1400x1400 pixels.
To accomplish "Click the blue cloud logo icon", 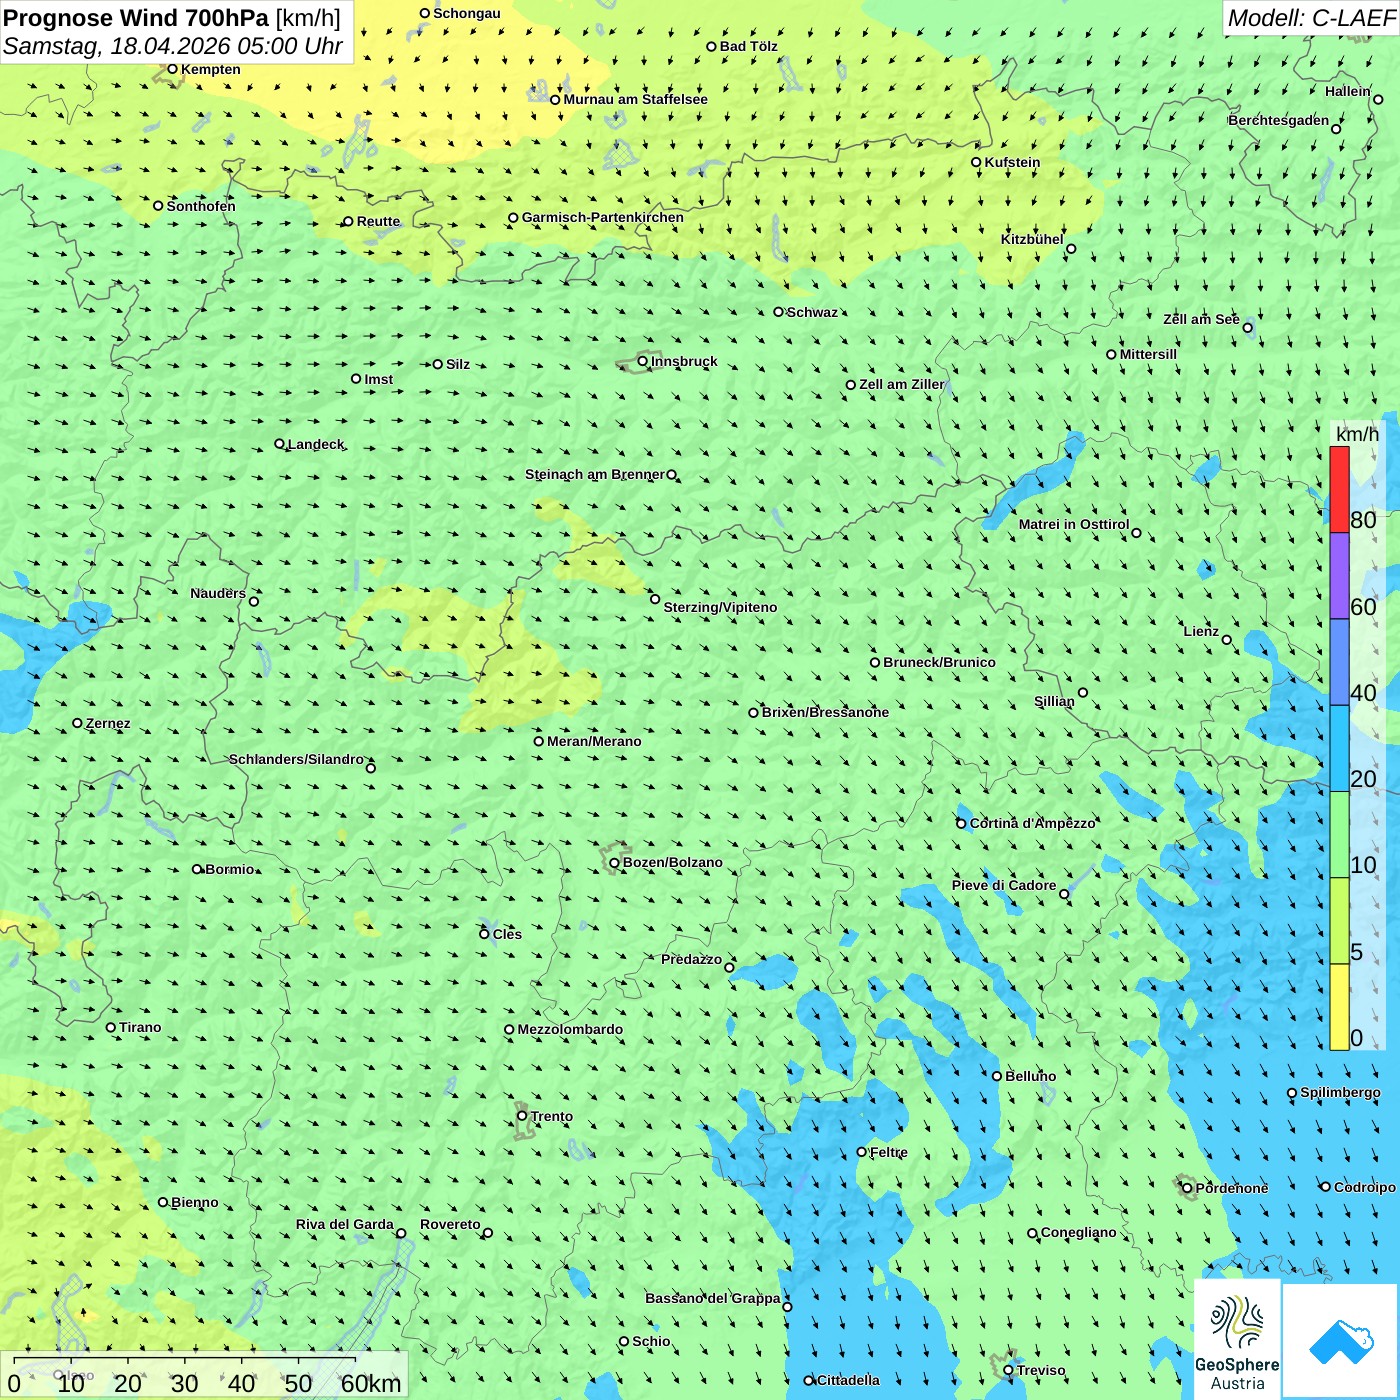I will coord(1341,1342).
